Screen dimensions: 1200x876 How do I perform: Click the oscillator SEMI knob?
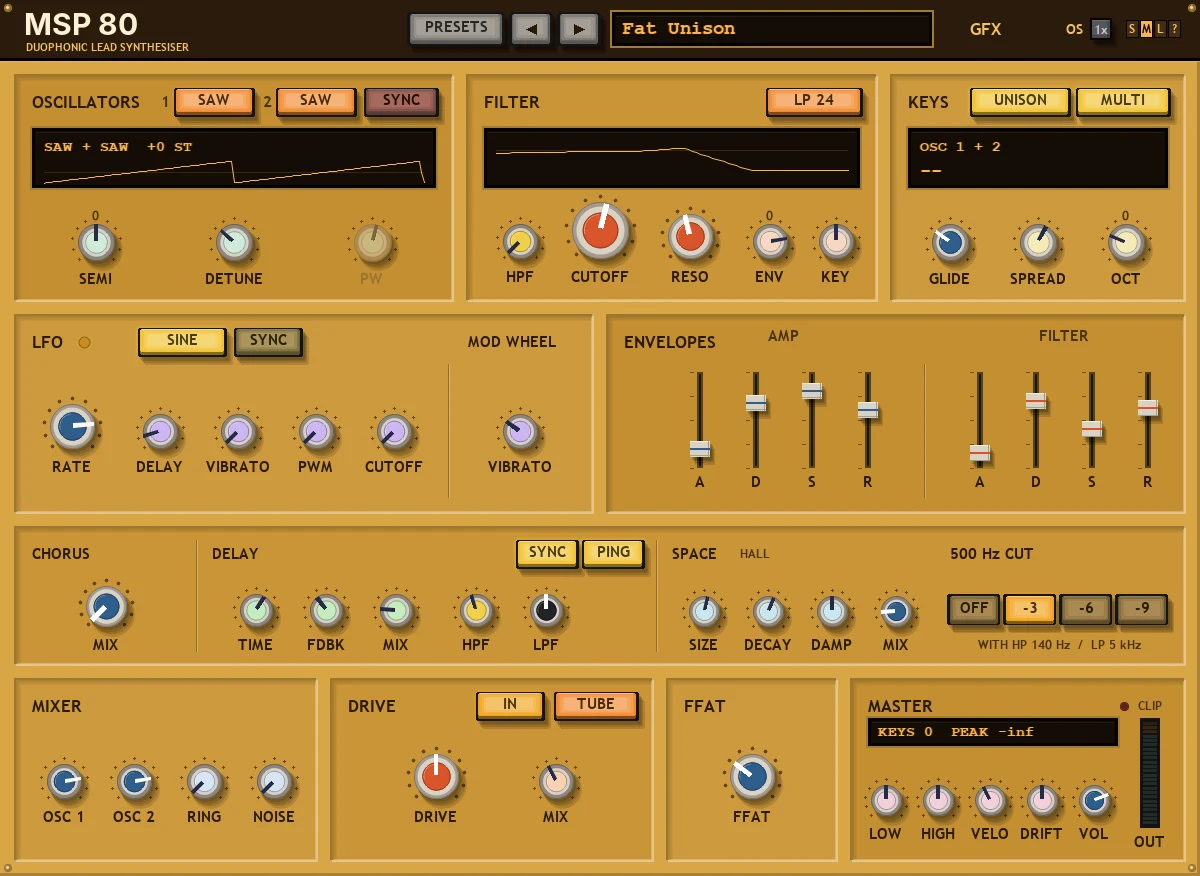pyautogui.click(x=97, y=243)
